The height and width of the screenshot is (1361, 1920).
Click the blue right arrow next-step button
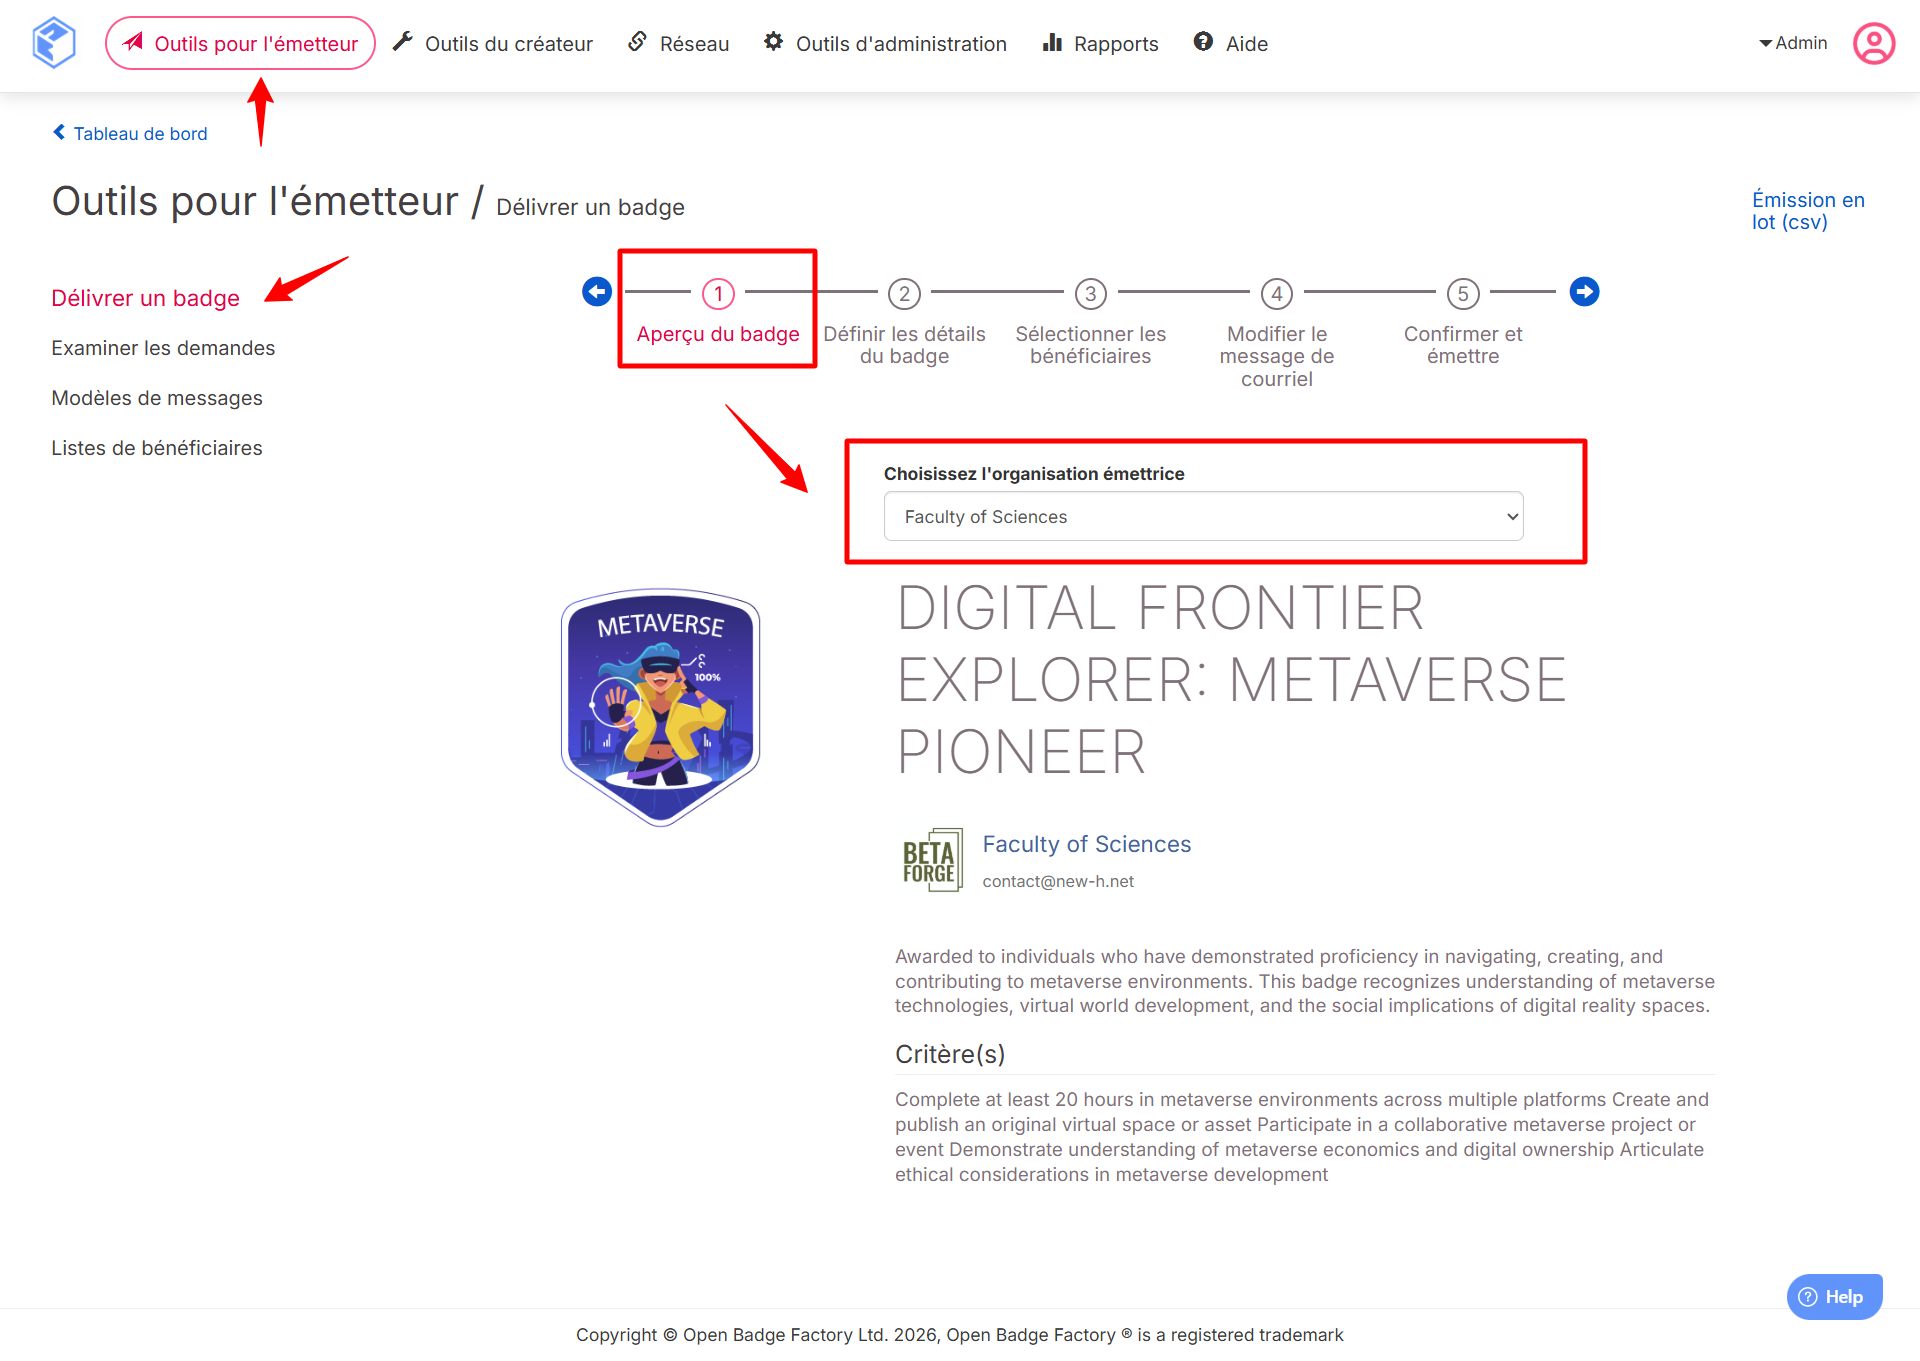click(1584, 292)
